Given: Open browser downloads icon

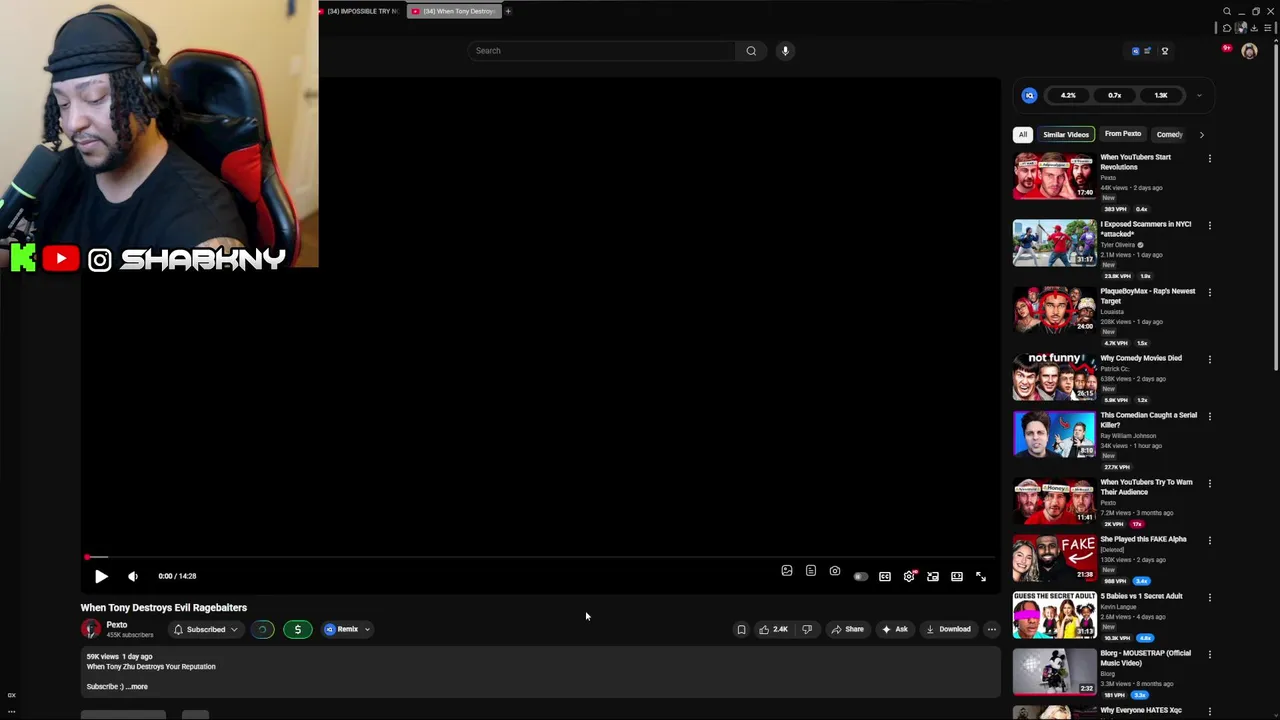Looking at the screenshot, I should [1254, 28].
